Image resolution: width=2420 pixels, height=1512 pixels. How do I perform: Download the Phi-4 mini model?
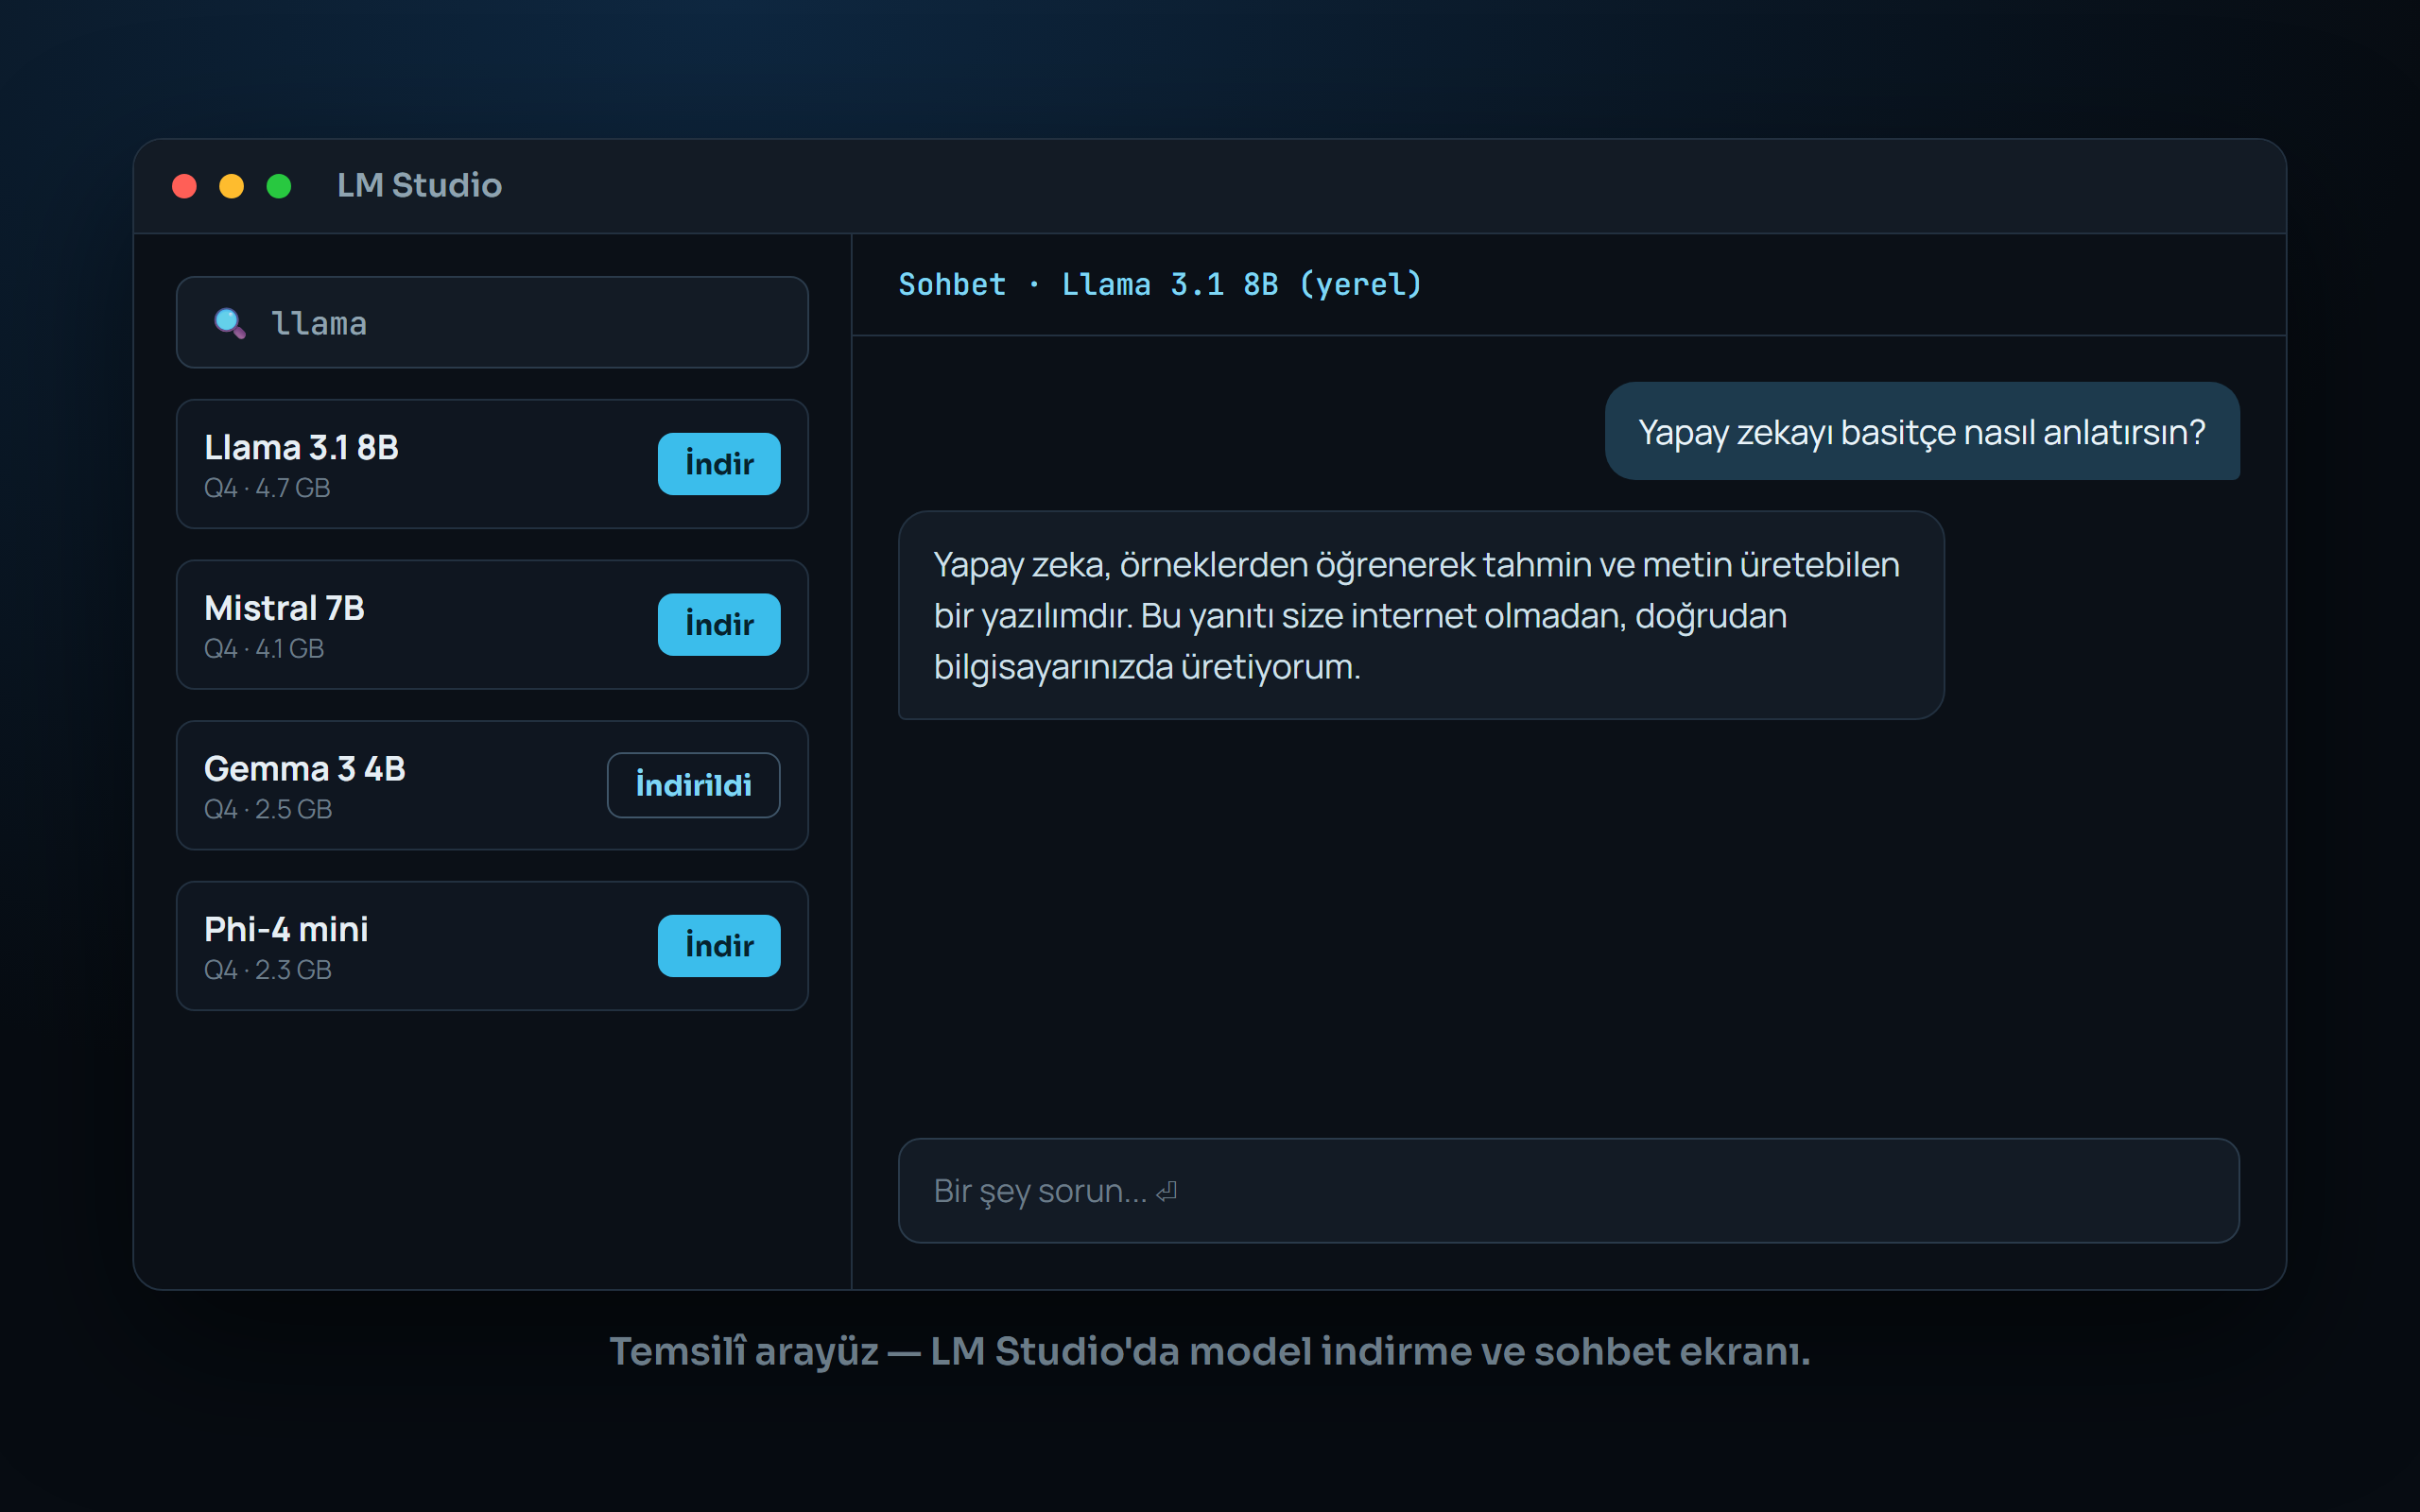point(719,946)
